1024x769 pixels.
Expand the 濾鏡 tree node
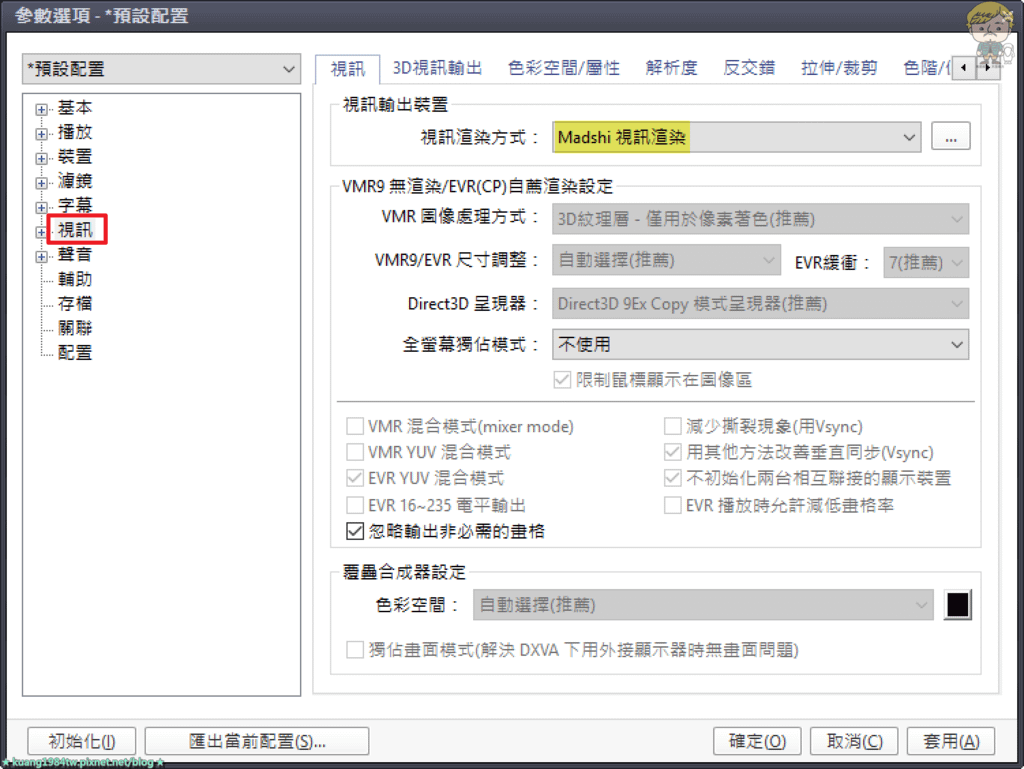click(x=41, y=183)
